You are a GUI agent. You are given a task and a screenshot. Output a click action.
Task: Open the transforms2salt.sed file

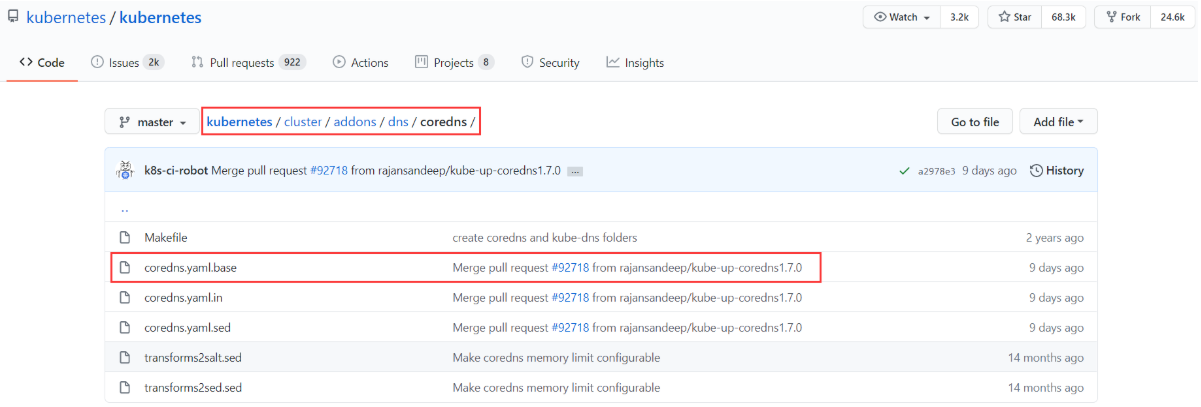click(193, 358)
